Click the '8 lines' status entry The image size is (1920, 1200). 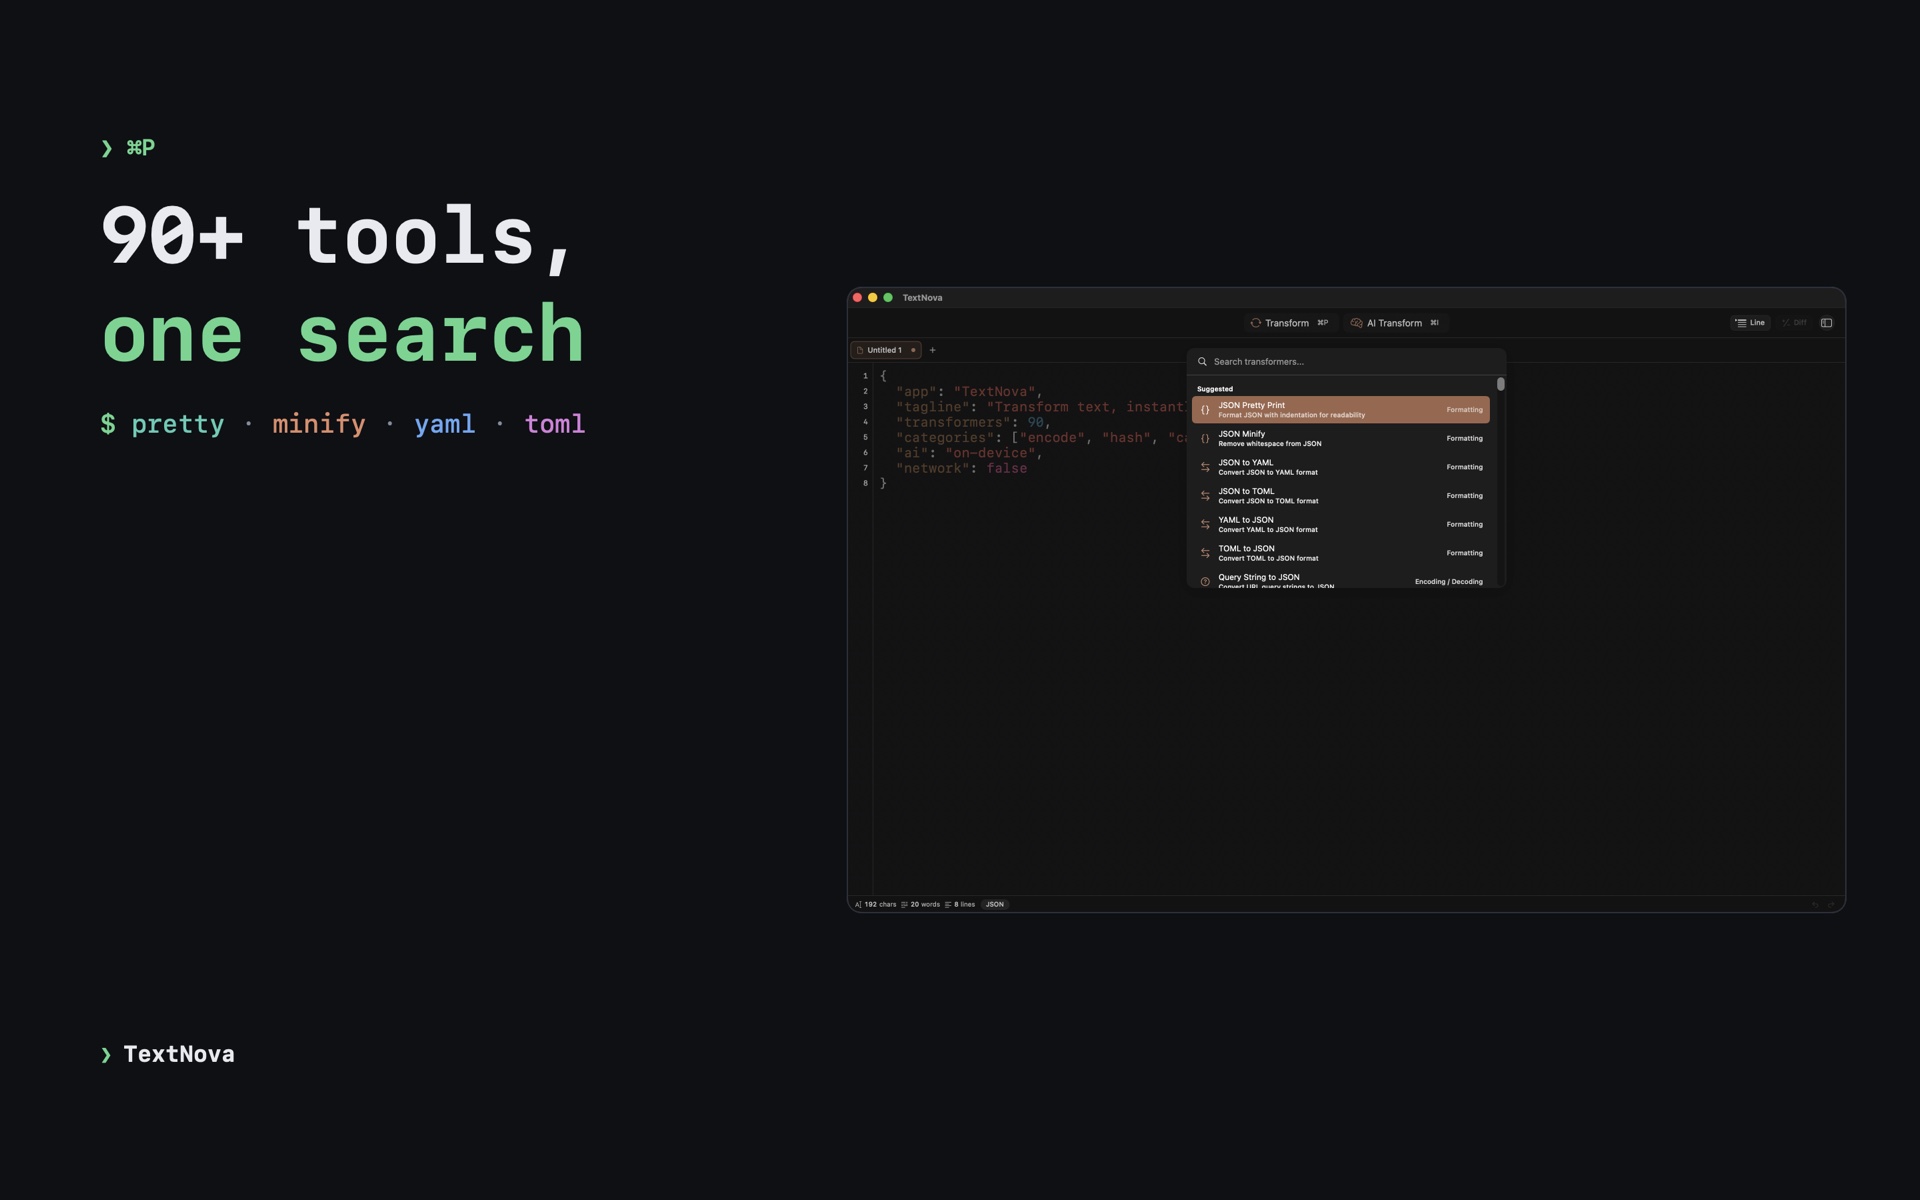[960, 904]
